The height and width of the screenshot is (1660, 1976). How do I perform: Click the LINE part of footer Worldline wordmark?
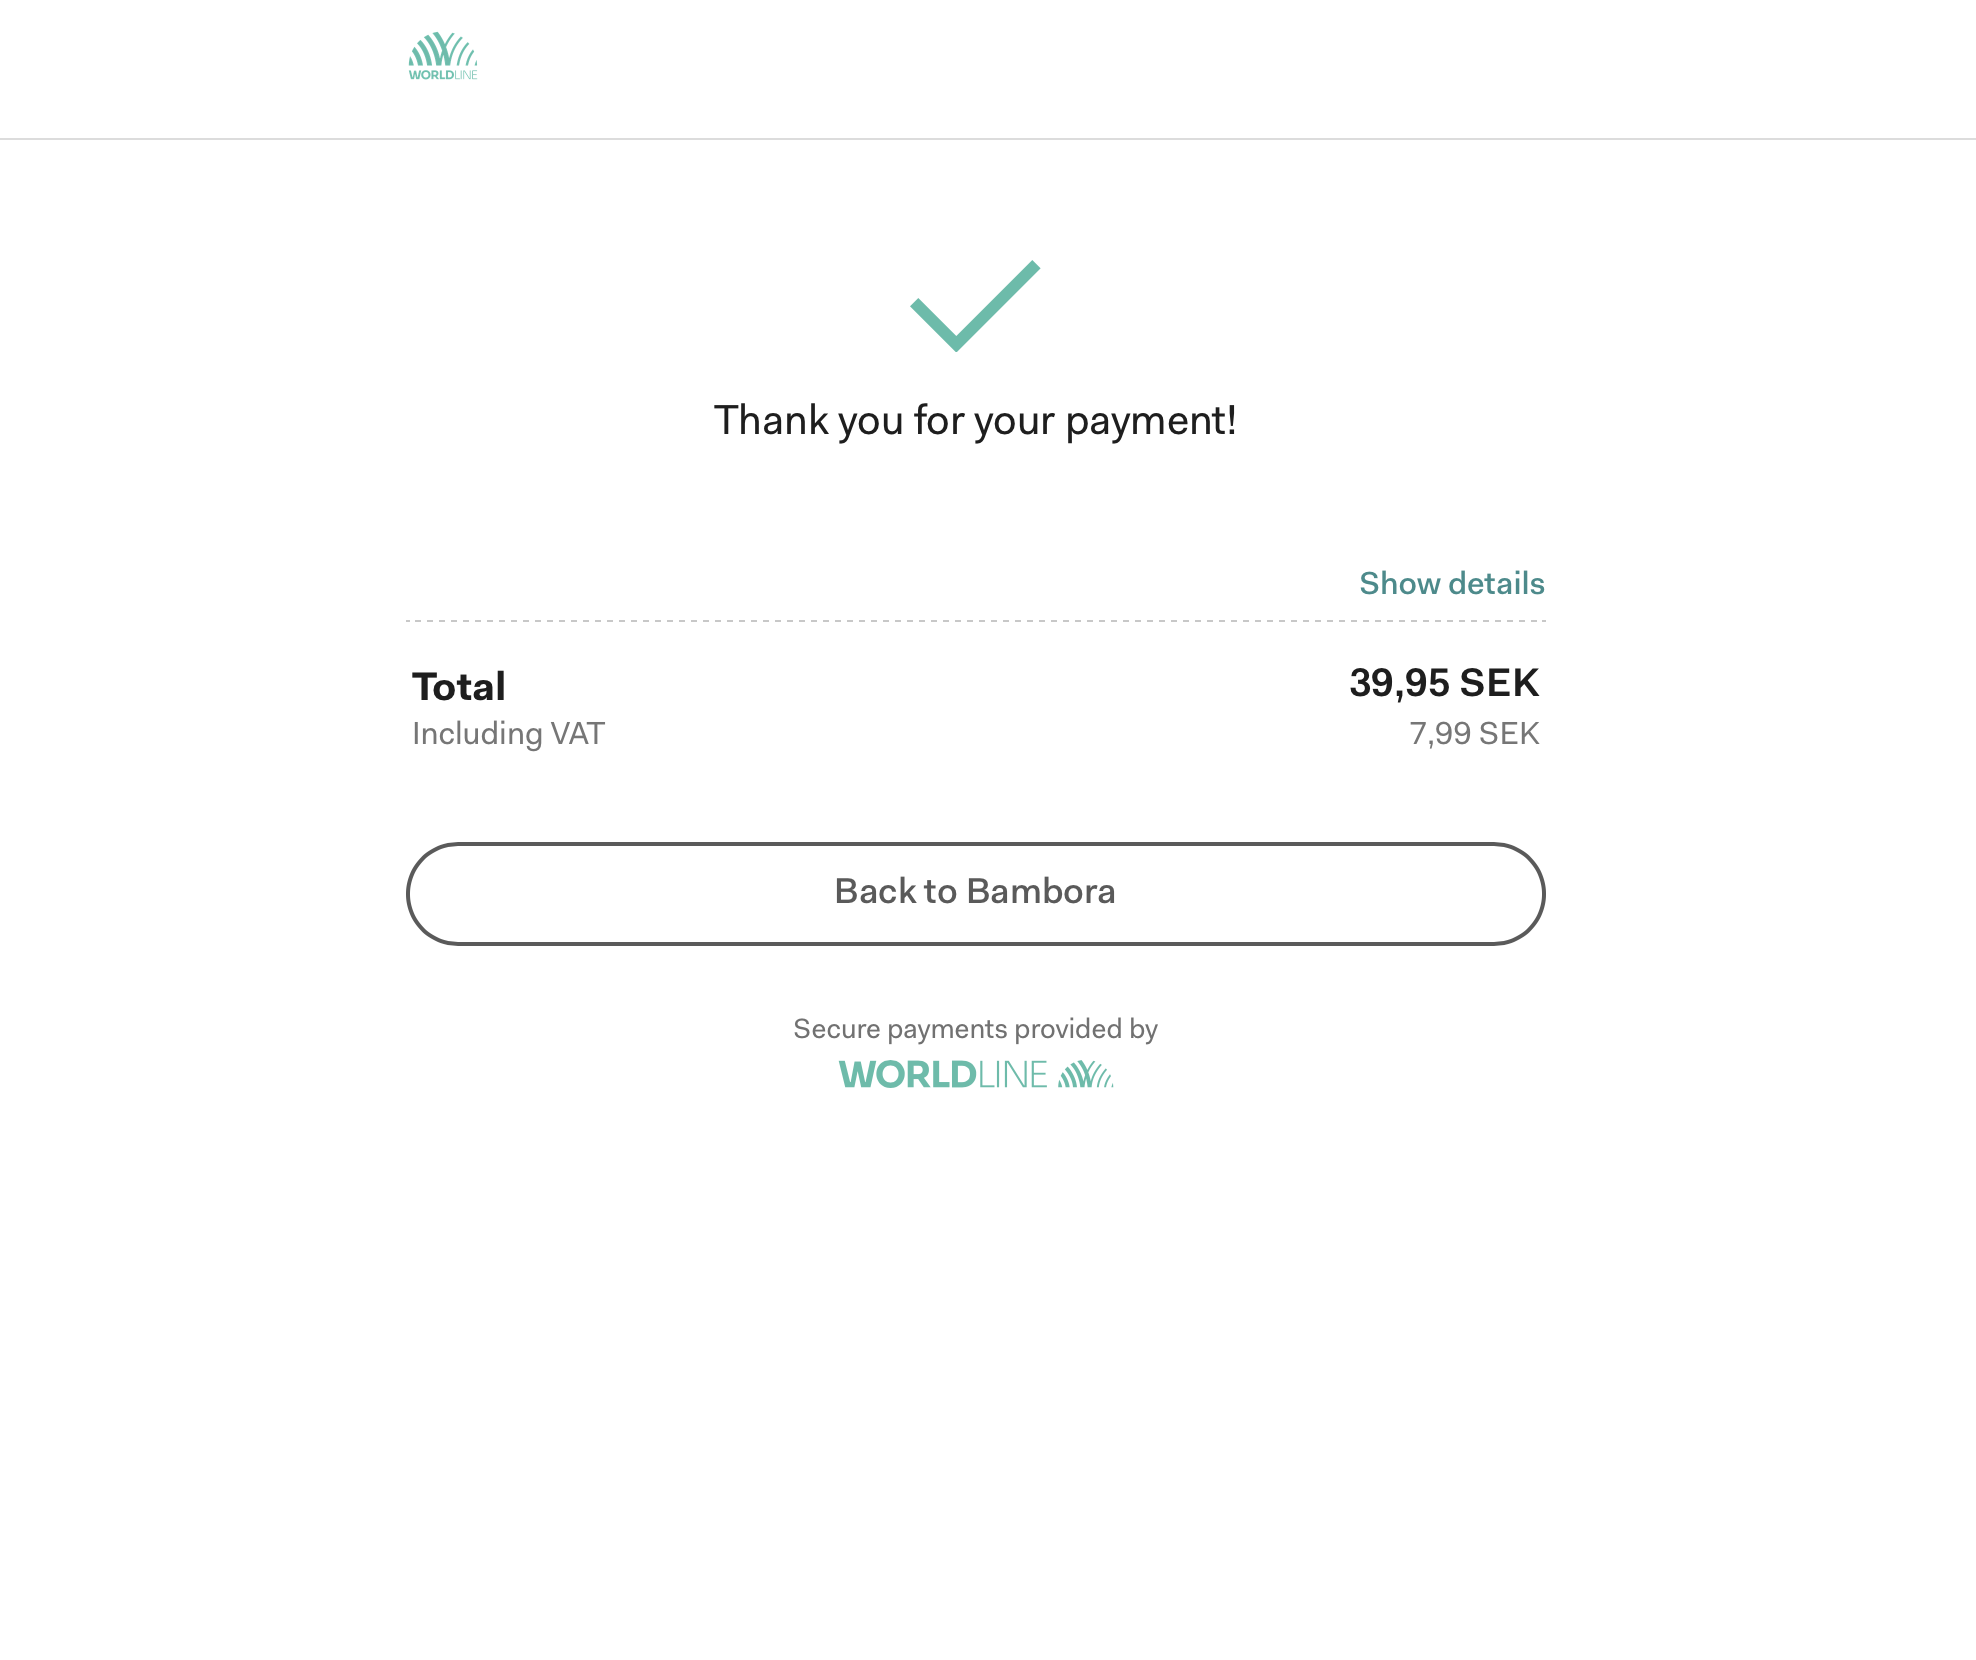1013,1075
